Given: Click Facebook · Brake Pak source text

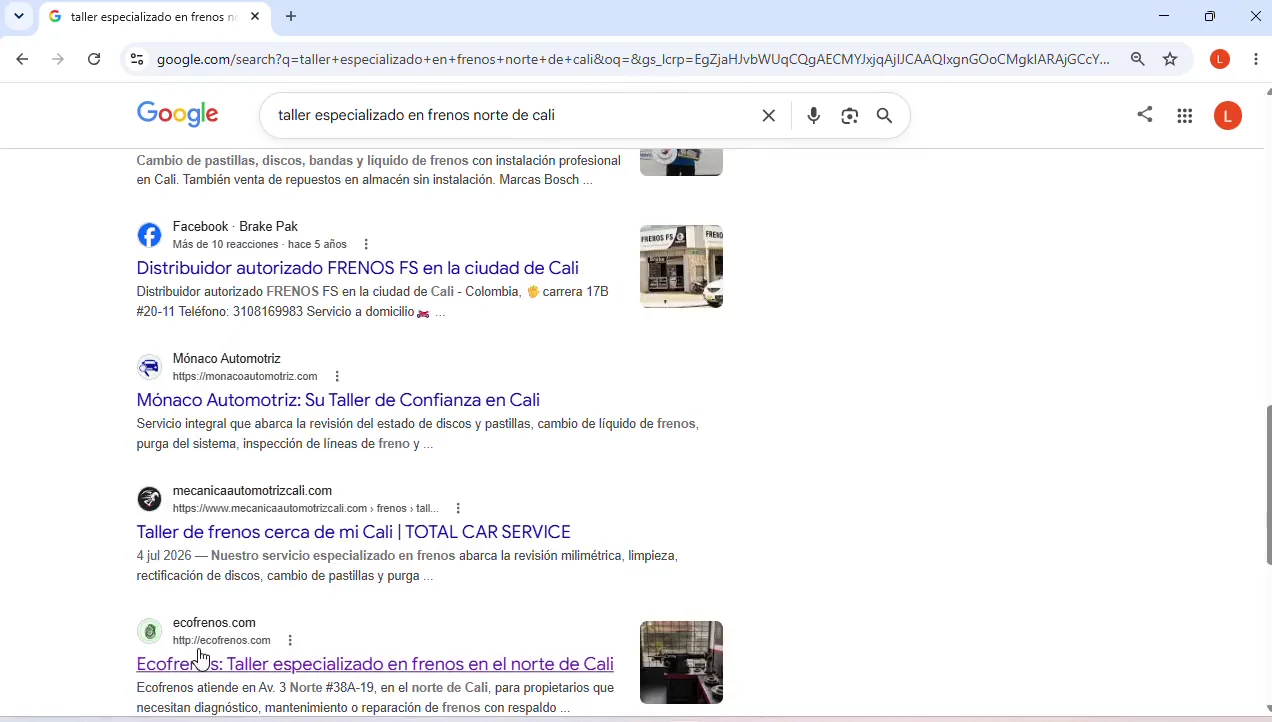Looking at the screenshot, I should 235,227.
